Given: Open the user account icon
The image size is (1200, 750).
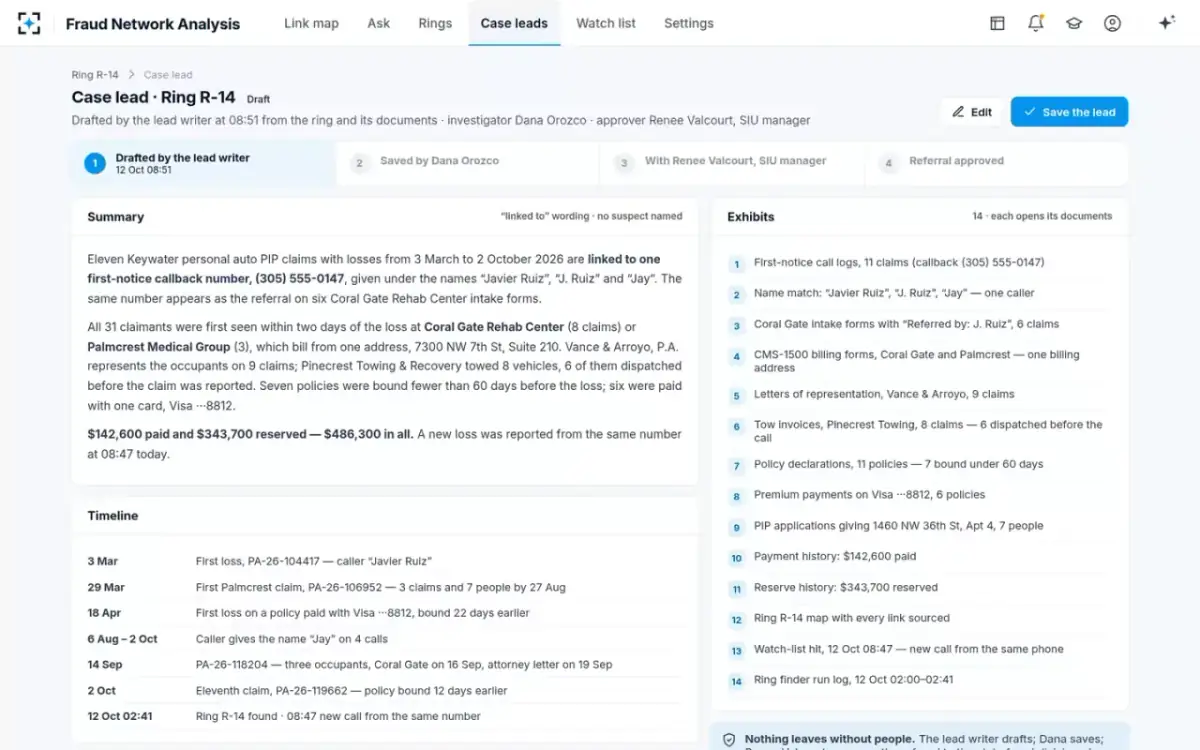Looking at the screenshot, I should click(1112, 23).
